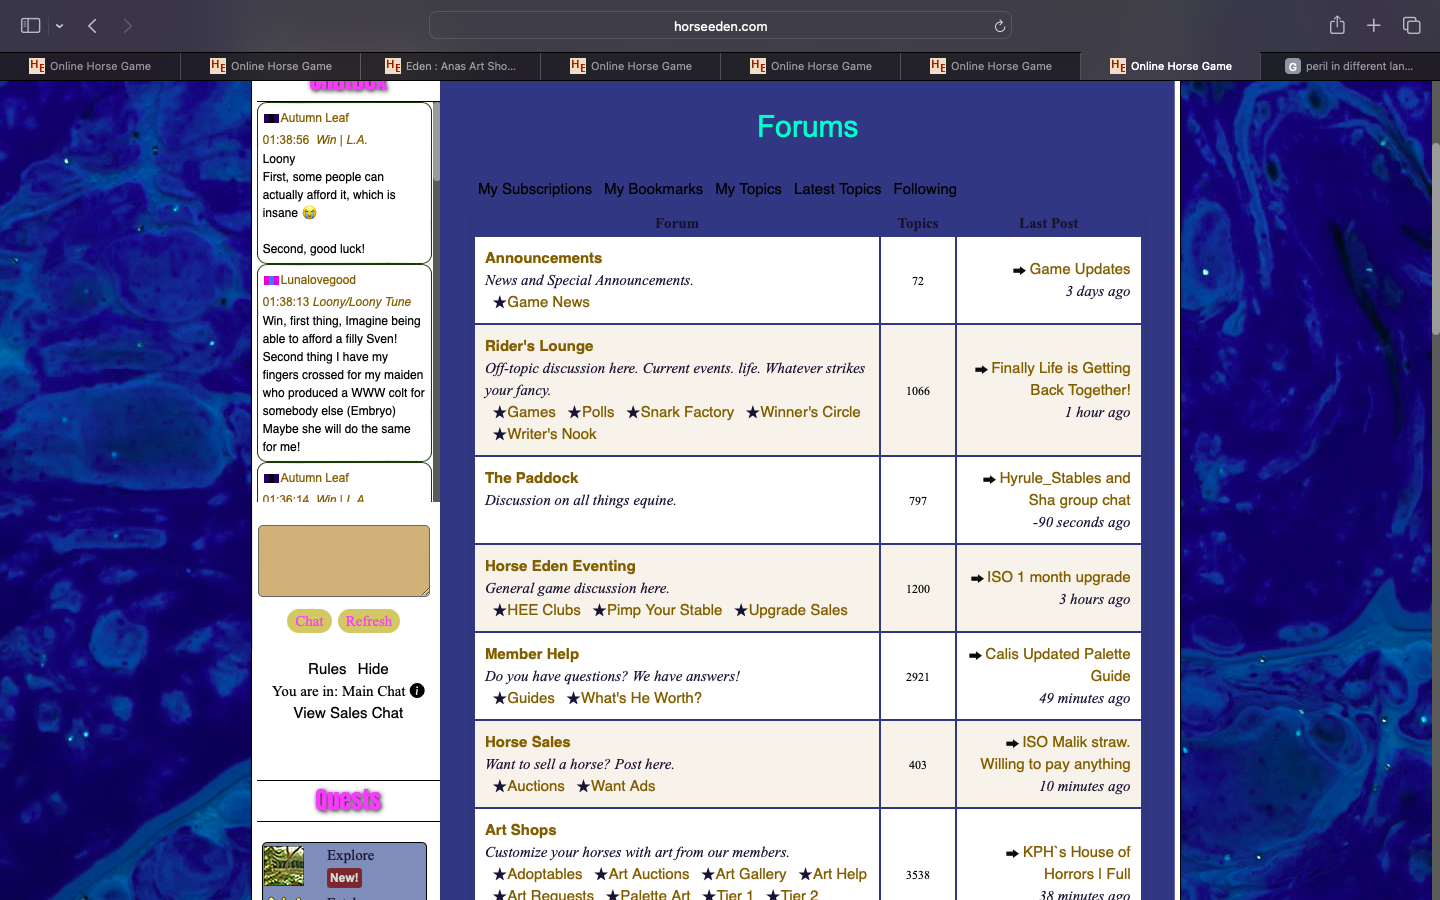The image size is (1440, 900).
Task: Click the Explore quest thumbnail image
Action: (x=283, y=866)
